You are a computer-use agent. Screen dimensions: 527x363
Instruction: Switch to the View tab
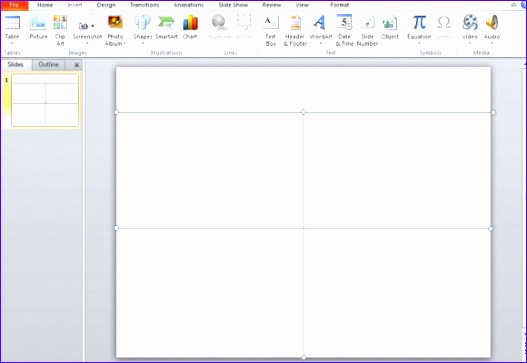coord(302,5)
